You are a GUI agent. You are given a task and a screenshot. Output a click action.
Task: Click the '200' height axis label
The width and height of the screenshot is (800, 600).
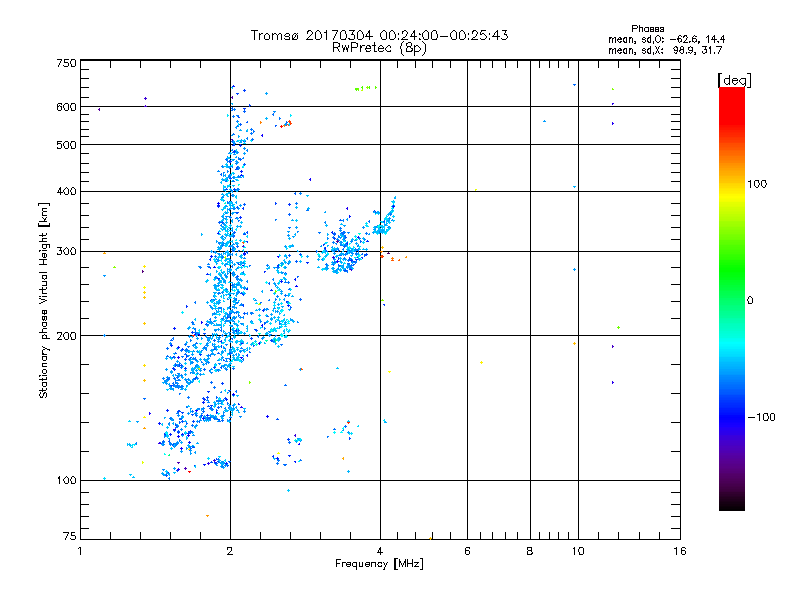click(x=66, y=336)
